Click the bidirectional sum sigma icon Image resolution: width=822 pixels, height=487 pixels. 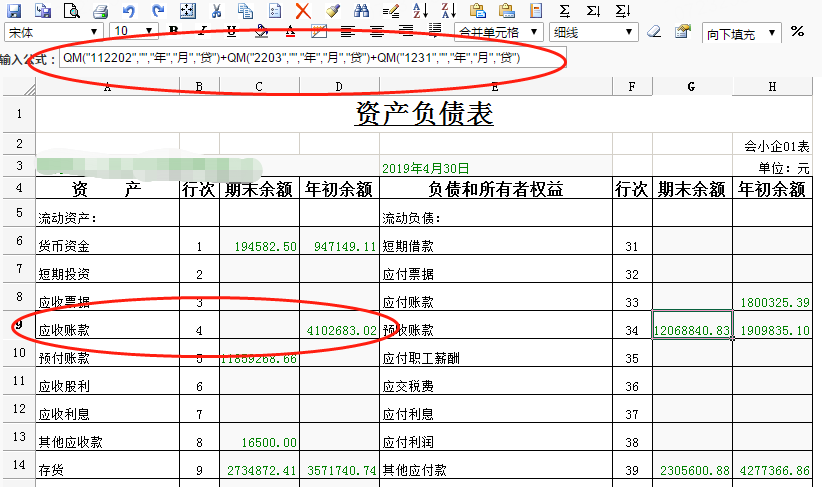pyautogui.click(x=622, y=10)
